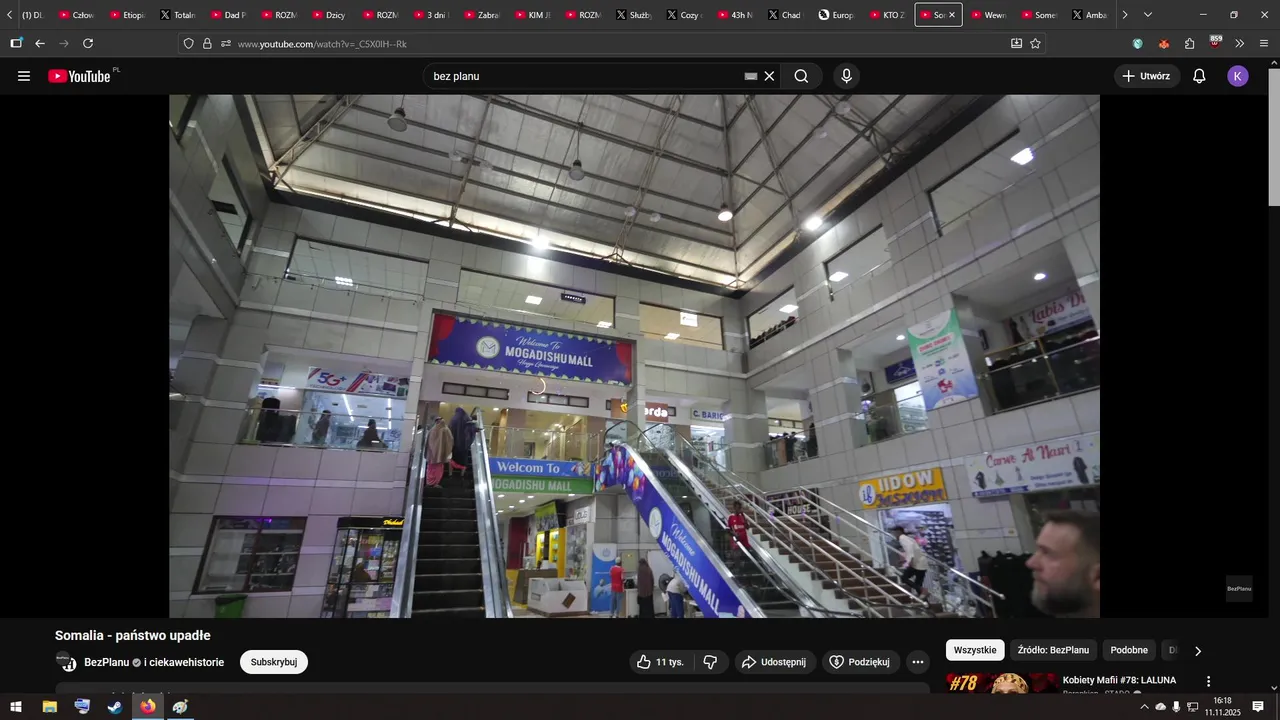
Task: Open Kobiety Mafii #78 thumbnail
Action: coord(1002,683)
